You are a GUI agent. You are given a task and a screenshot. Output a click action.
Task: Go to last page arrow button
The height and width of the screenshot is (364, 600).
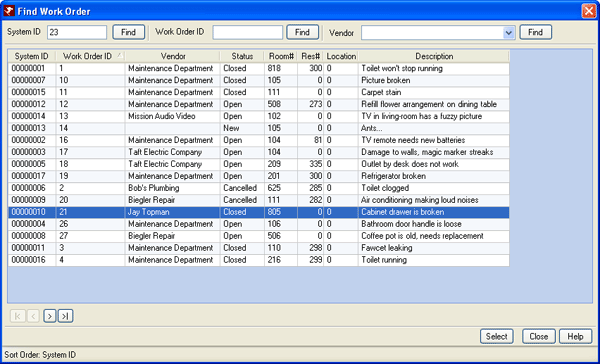coord(65,316)
